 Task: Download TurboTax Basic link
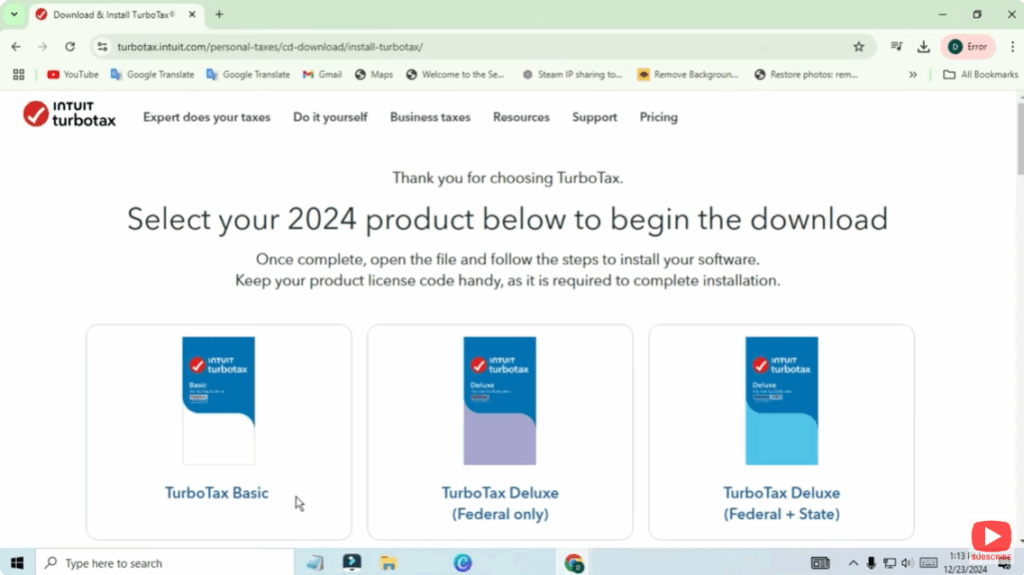tap(216, 493)
